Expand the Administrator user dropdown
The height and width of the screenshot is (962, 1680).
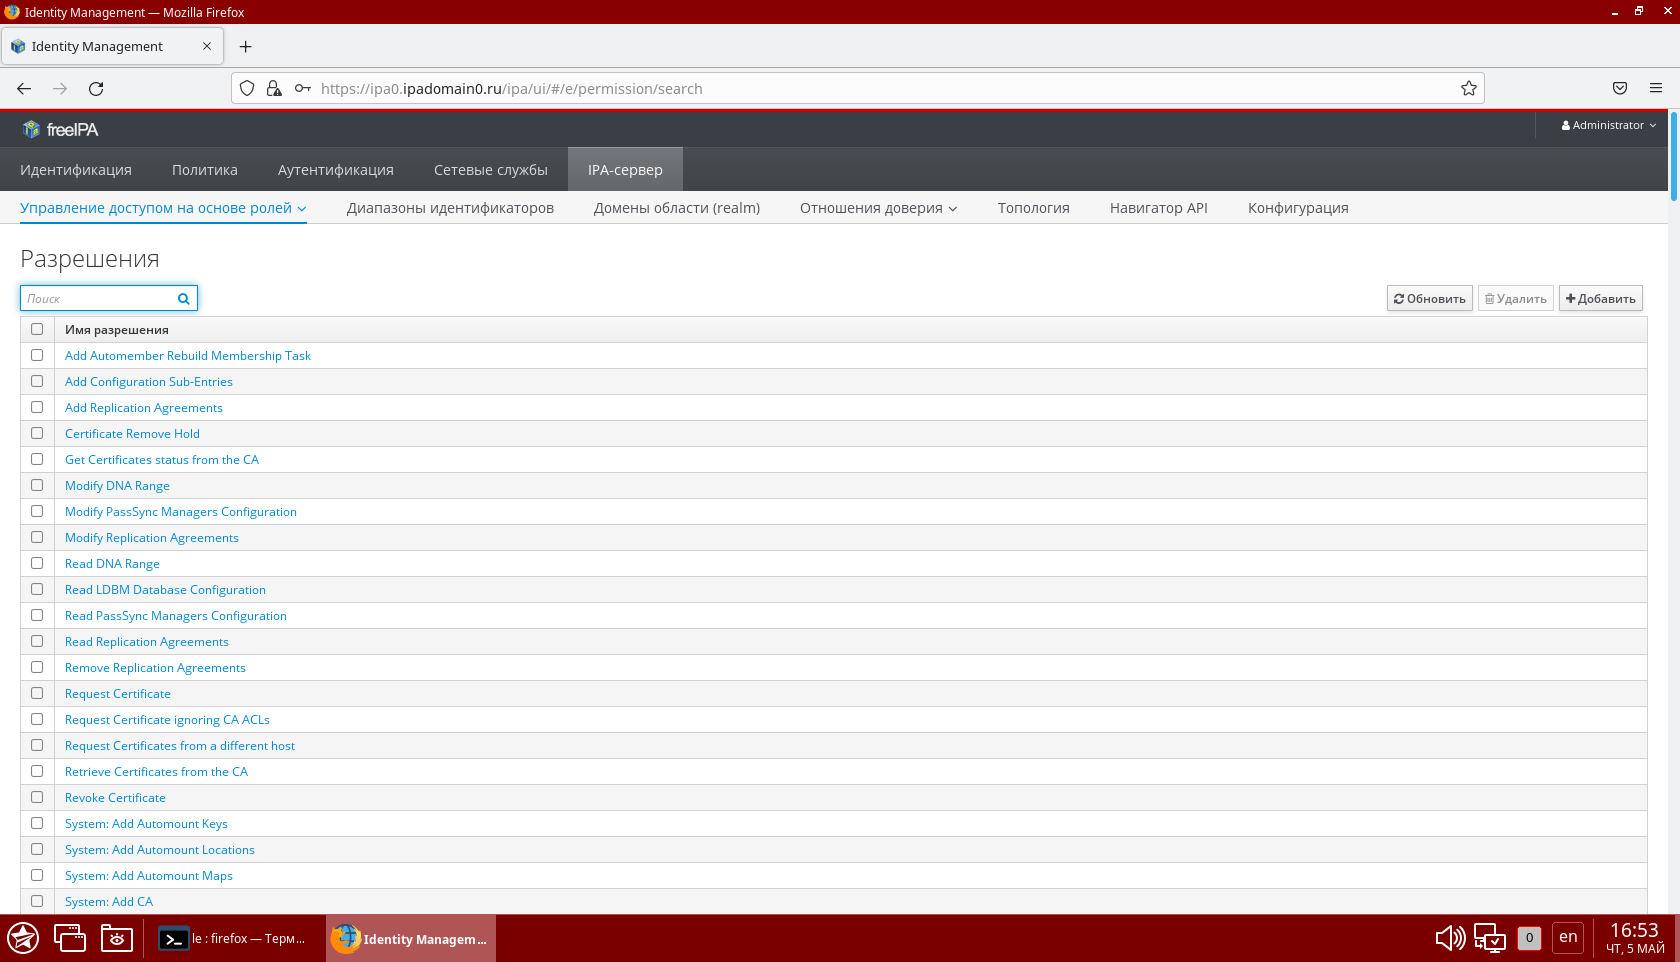point(1609,126)
